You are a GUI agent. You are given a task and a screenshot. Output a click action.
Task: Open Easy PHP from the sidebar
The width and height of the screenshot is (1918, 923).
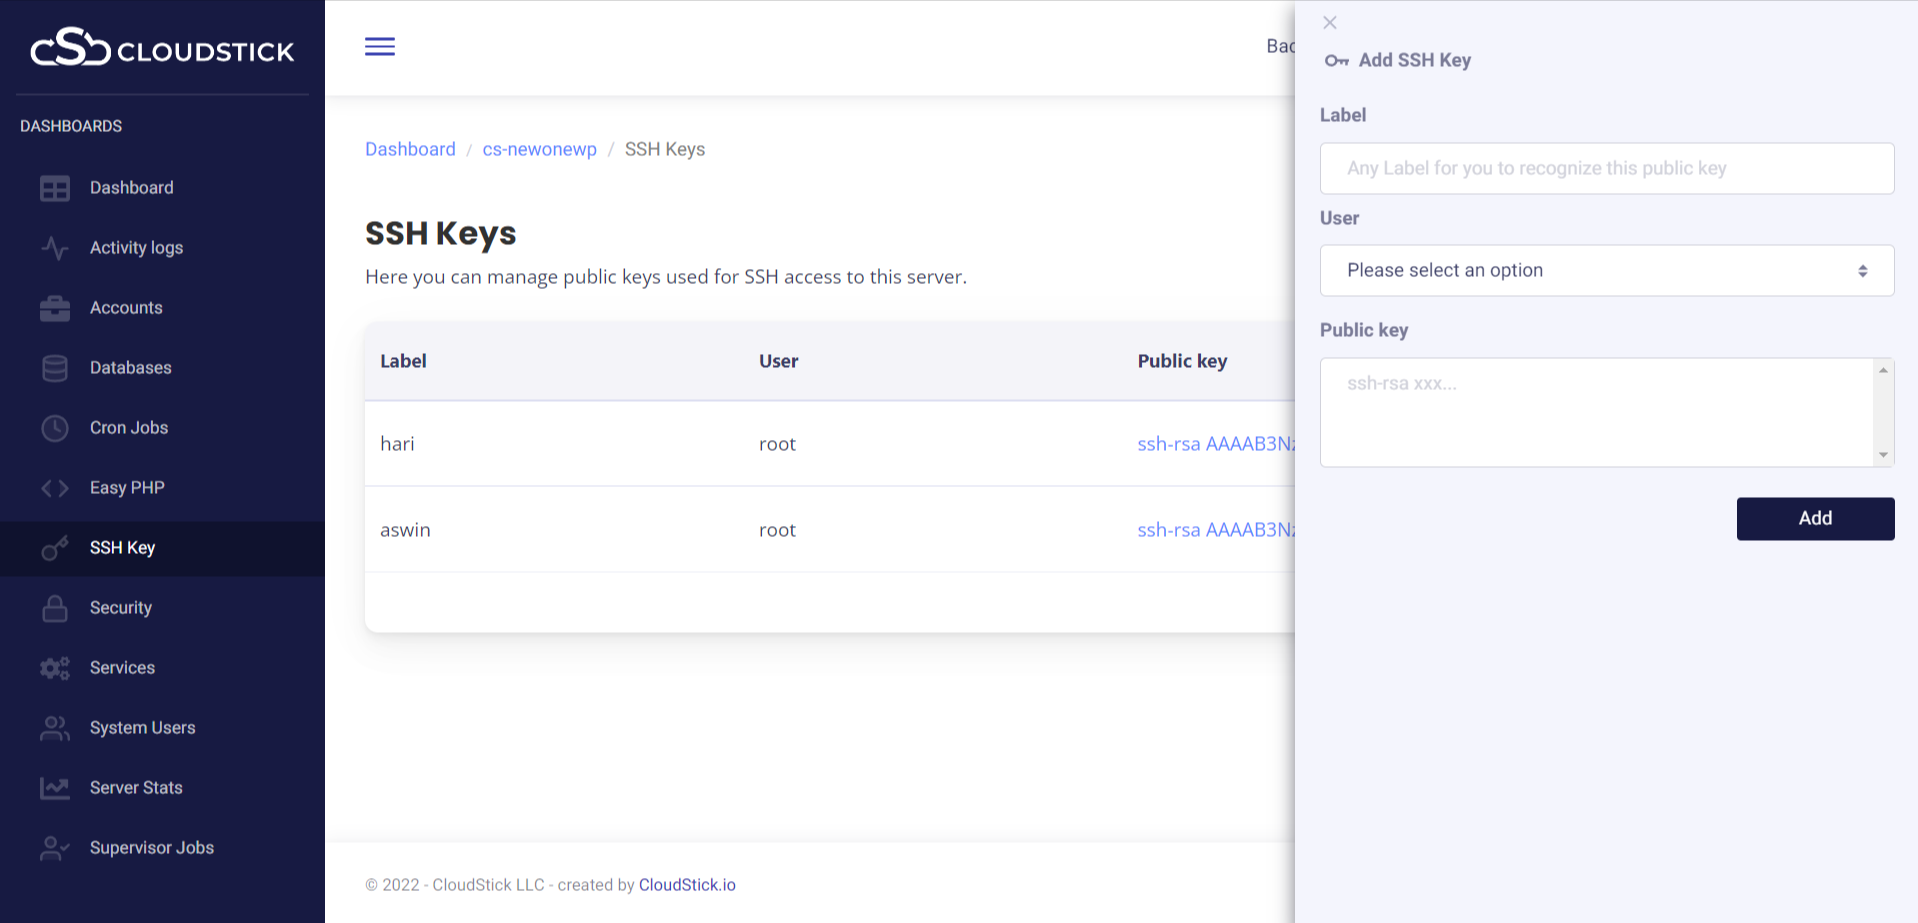pyautogui.click(x=127, y=488)
